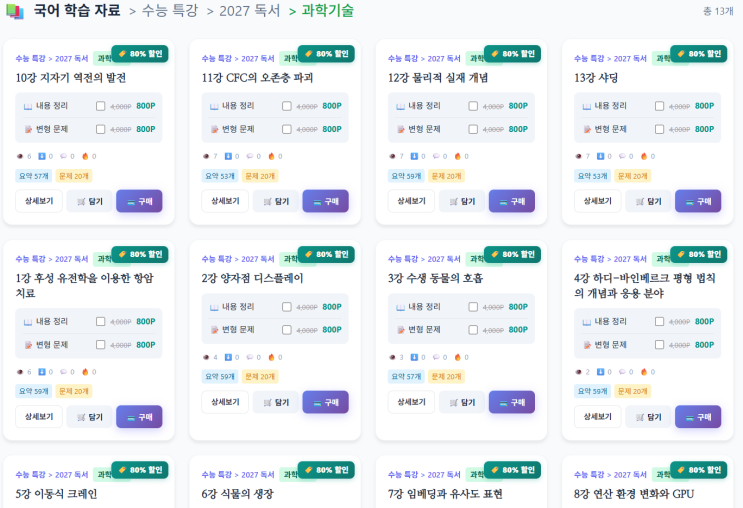Check 변형 문제 box for 12강 물리적 실재 개념
The image size is (743, 508).
click(473, 129)
